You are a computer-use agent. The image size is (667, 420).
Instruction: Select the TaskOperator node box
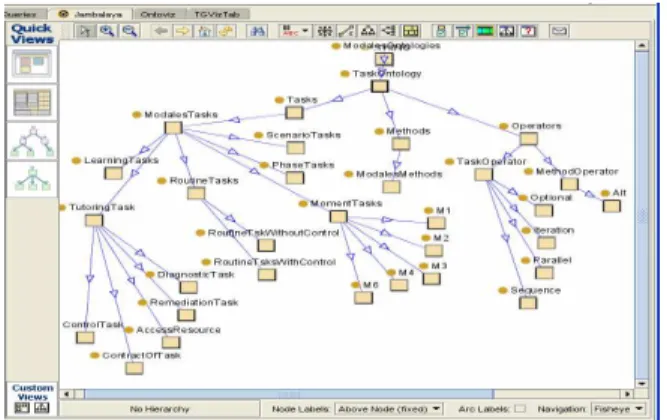(x=484, y=174)
